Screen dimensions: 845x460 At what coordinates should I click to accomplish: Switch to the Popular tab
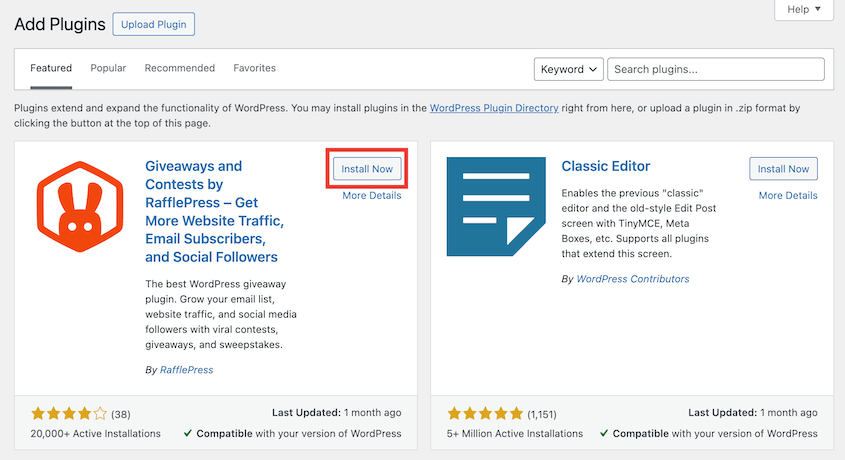click(x=108, y=68)
